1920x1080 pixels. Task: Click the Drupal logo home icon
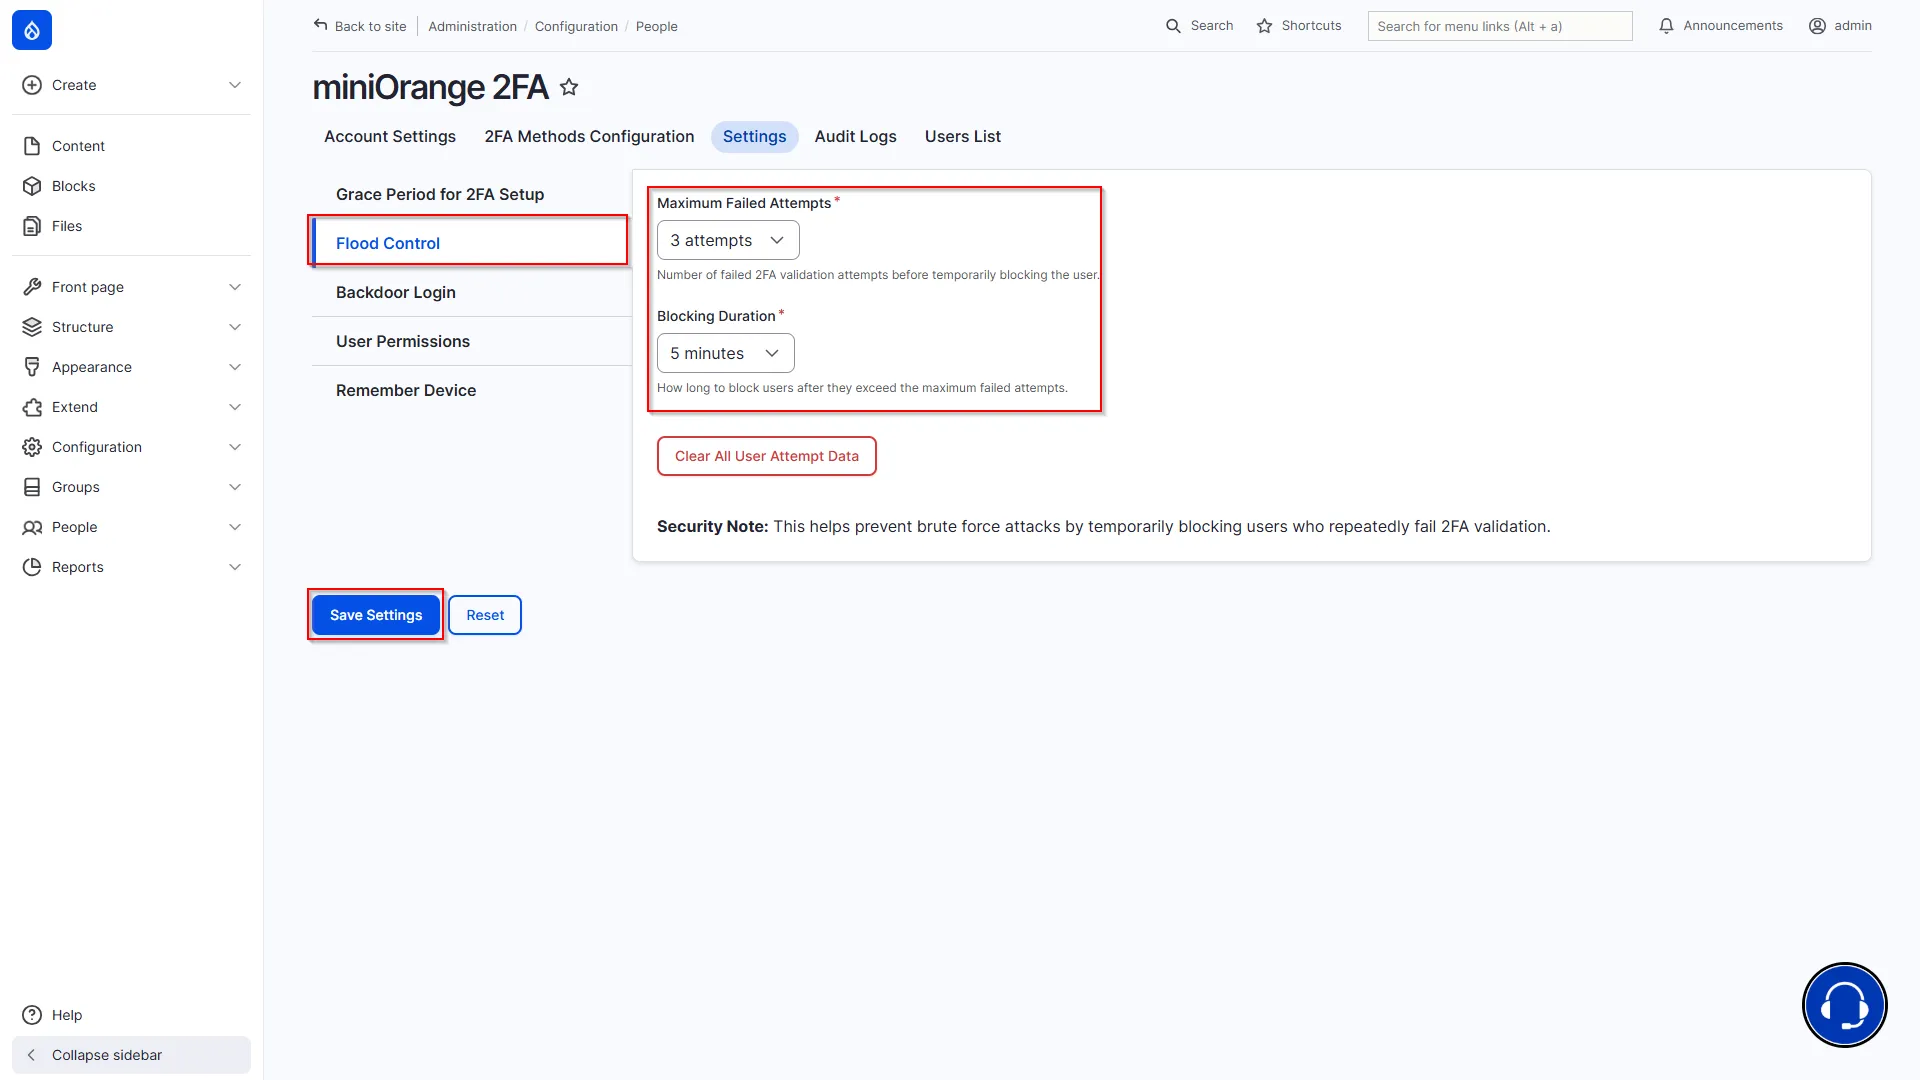point(32,30)
